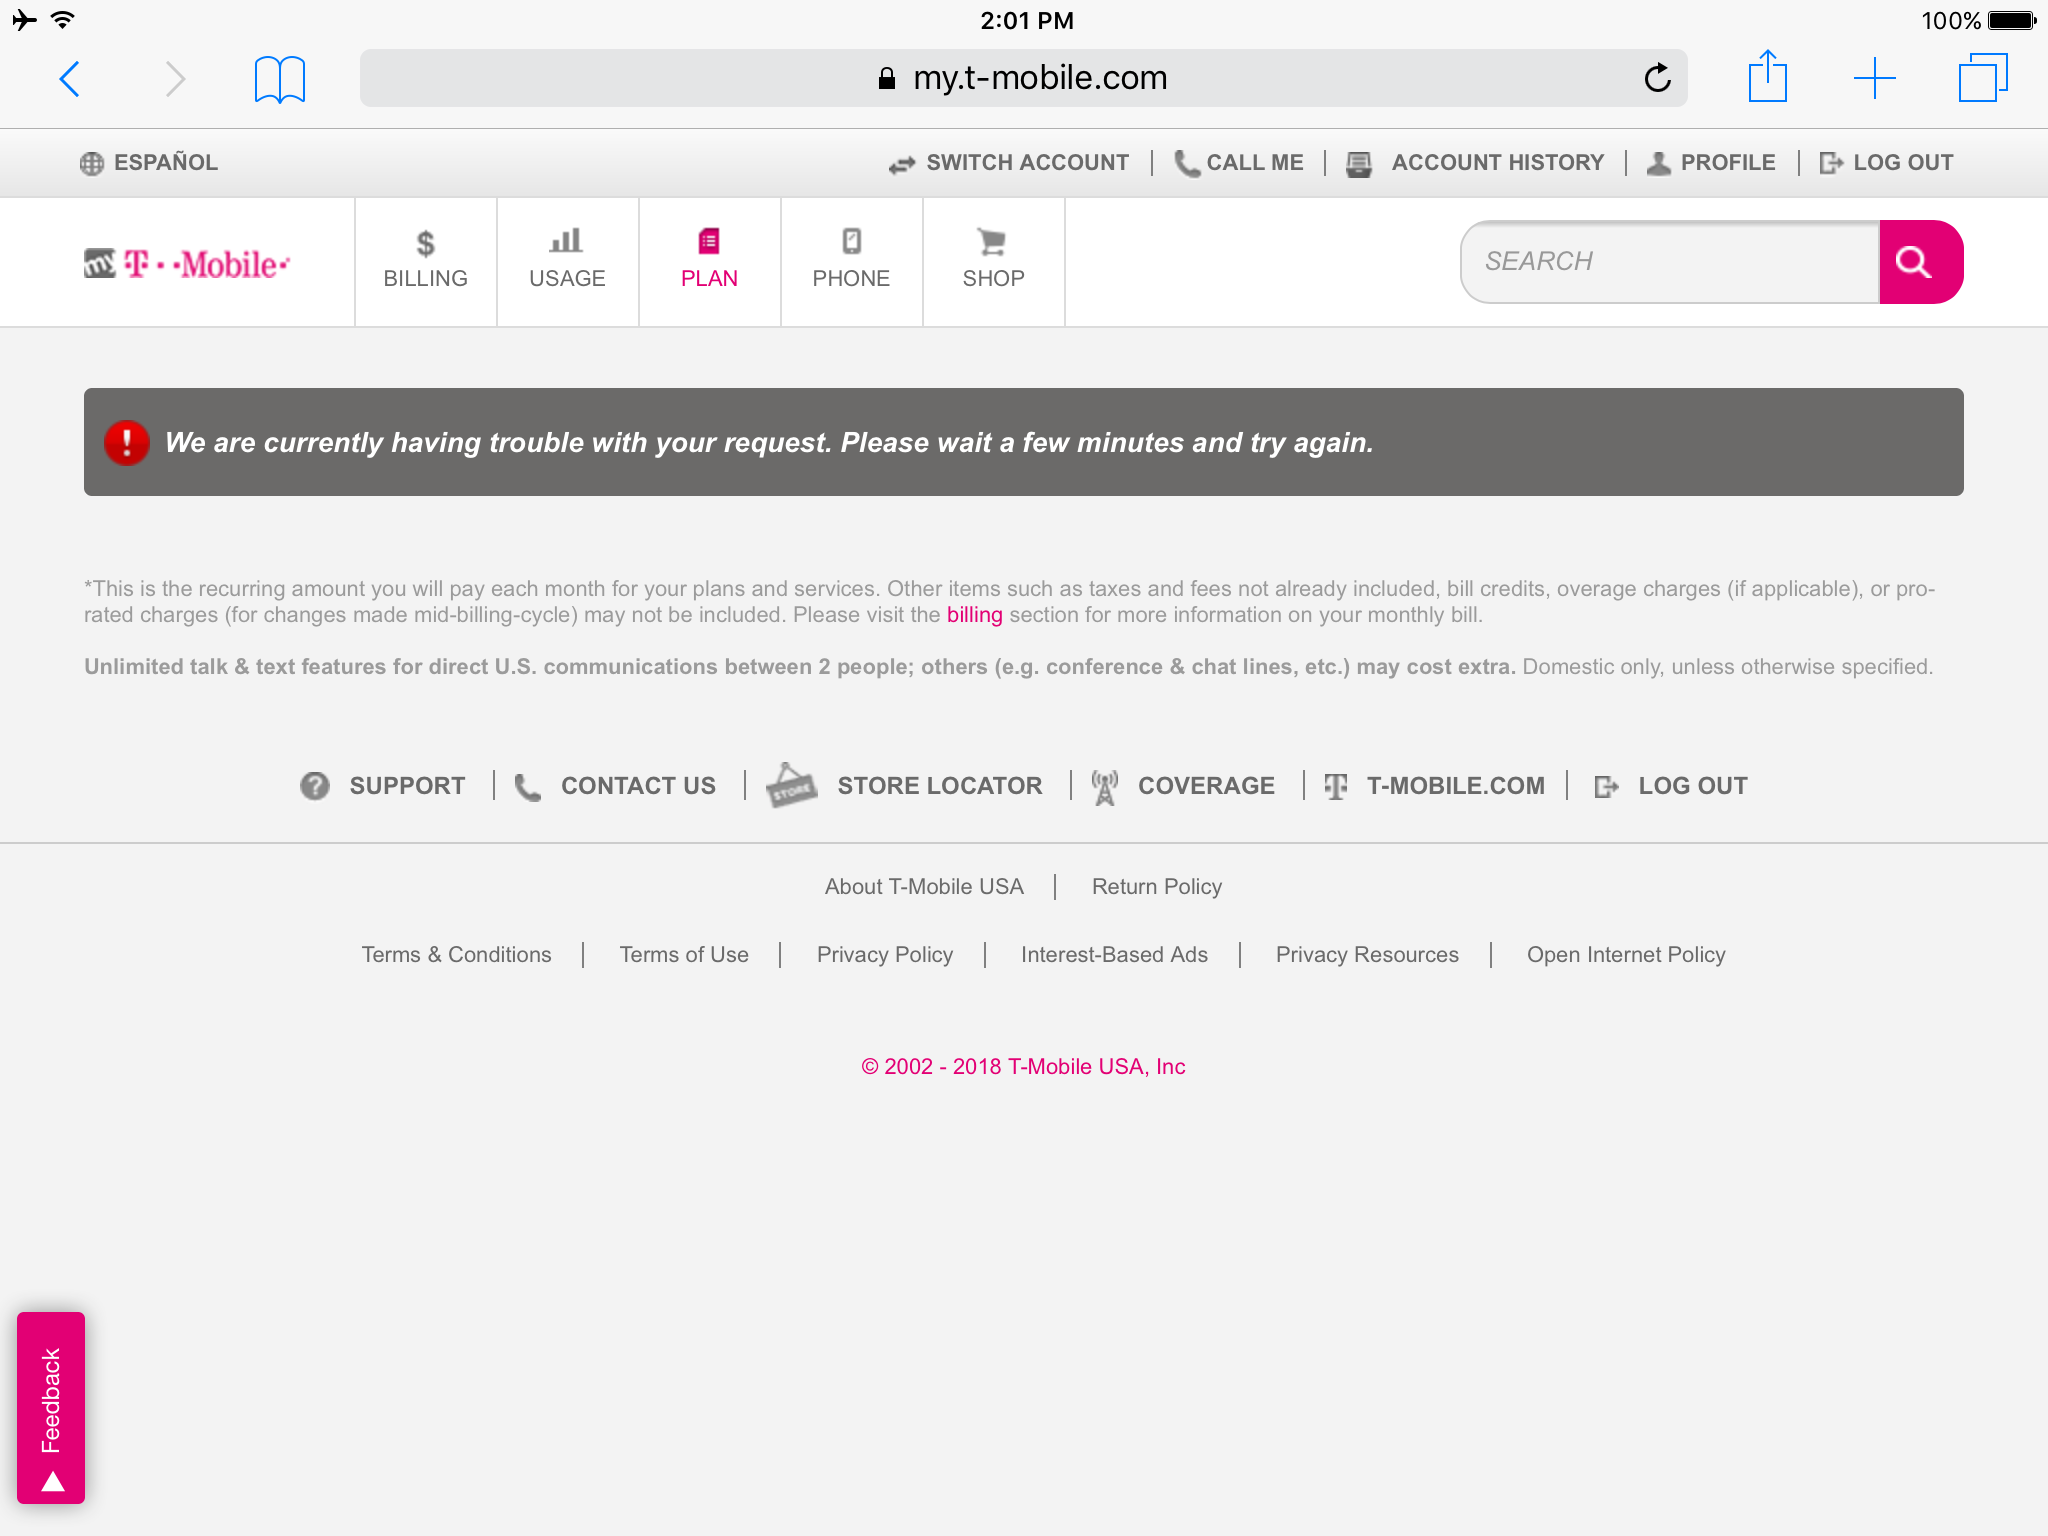Viewport: 2048px width, 1536px height.
Task: Tap the airplane mode status icon
Action: pos(25,19)
